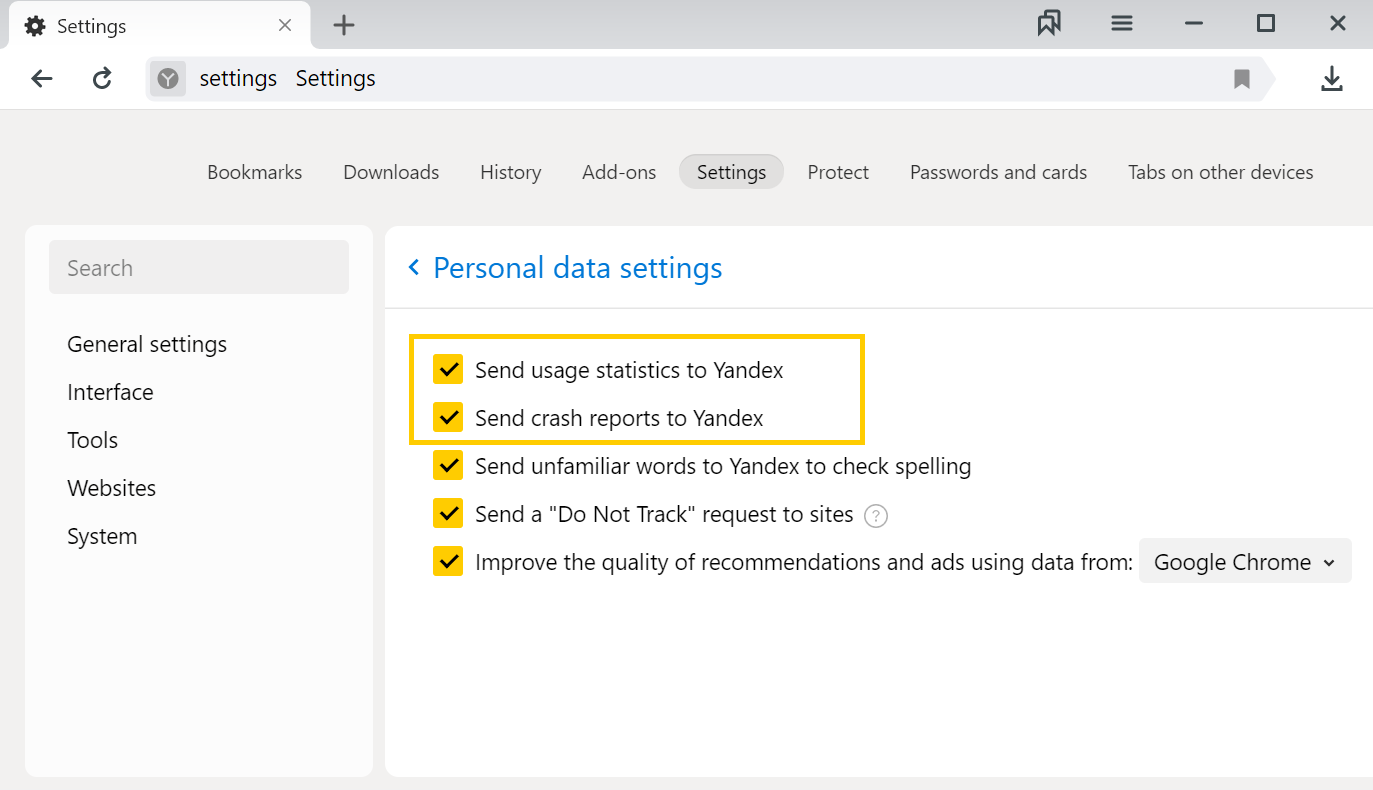Screen dimensions: 1373x790
Task: Click the Personal data settings heading link
Action: tap(577, 268)
